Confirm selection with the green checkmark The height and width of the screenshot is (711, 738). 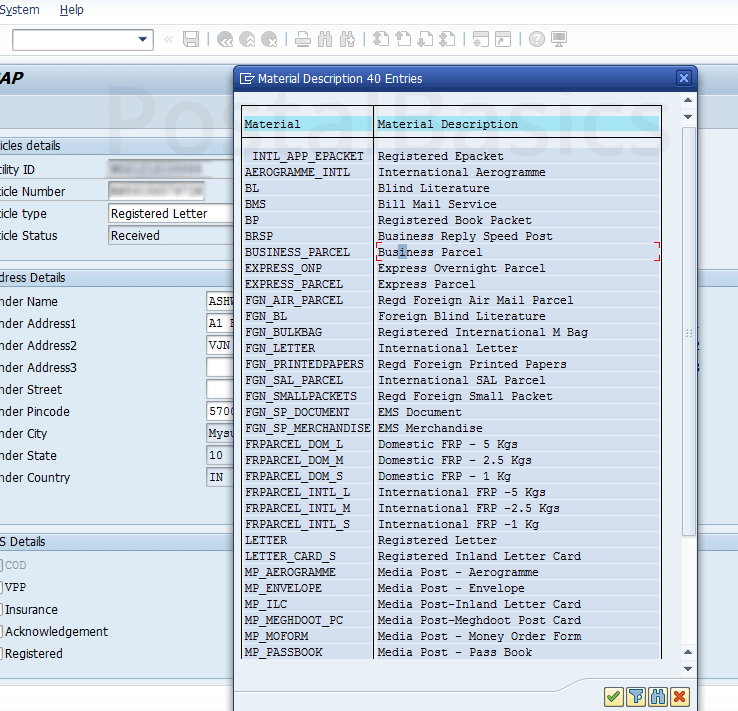tap(613, 696)
